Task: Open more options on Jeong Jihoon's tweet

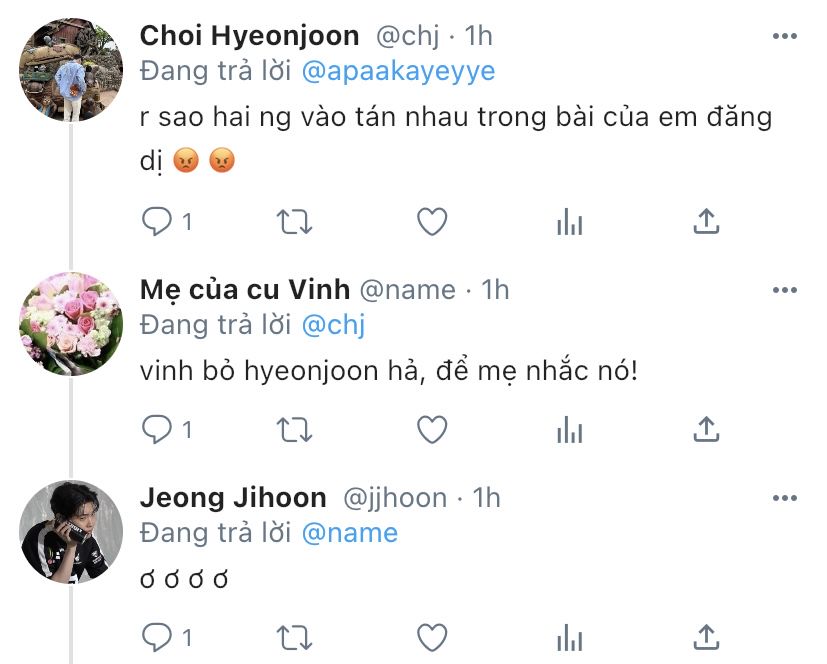Action: 785,497
